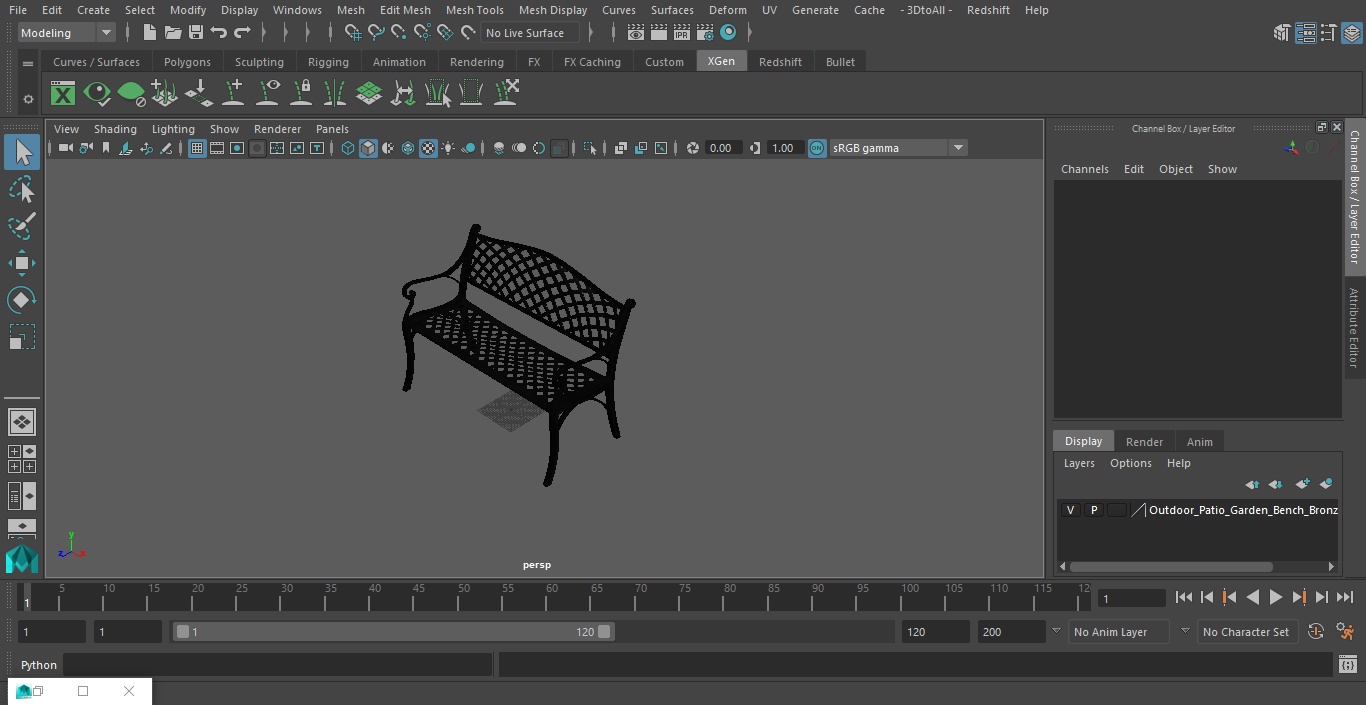Open the Mesh Tools menu
This screenshot has width=1366, height=705.
(474, 10)
